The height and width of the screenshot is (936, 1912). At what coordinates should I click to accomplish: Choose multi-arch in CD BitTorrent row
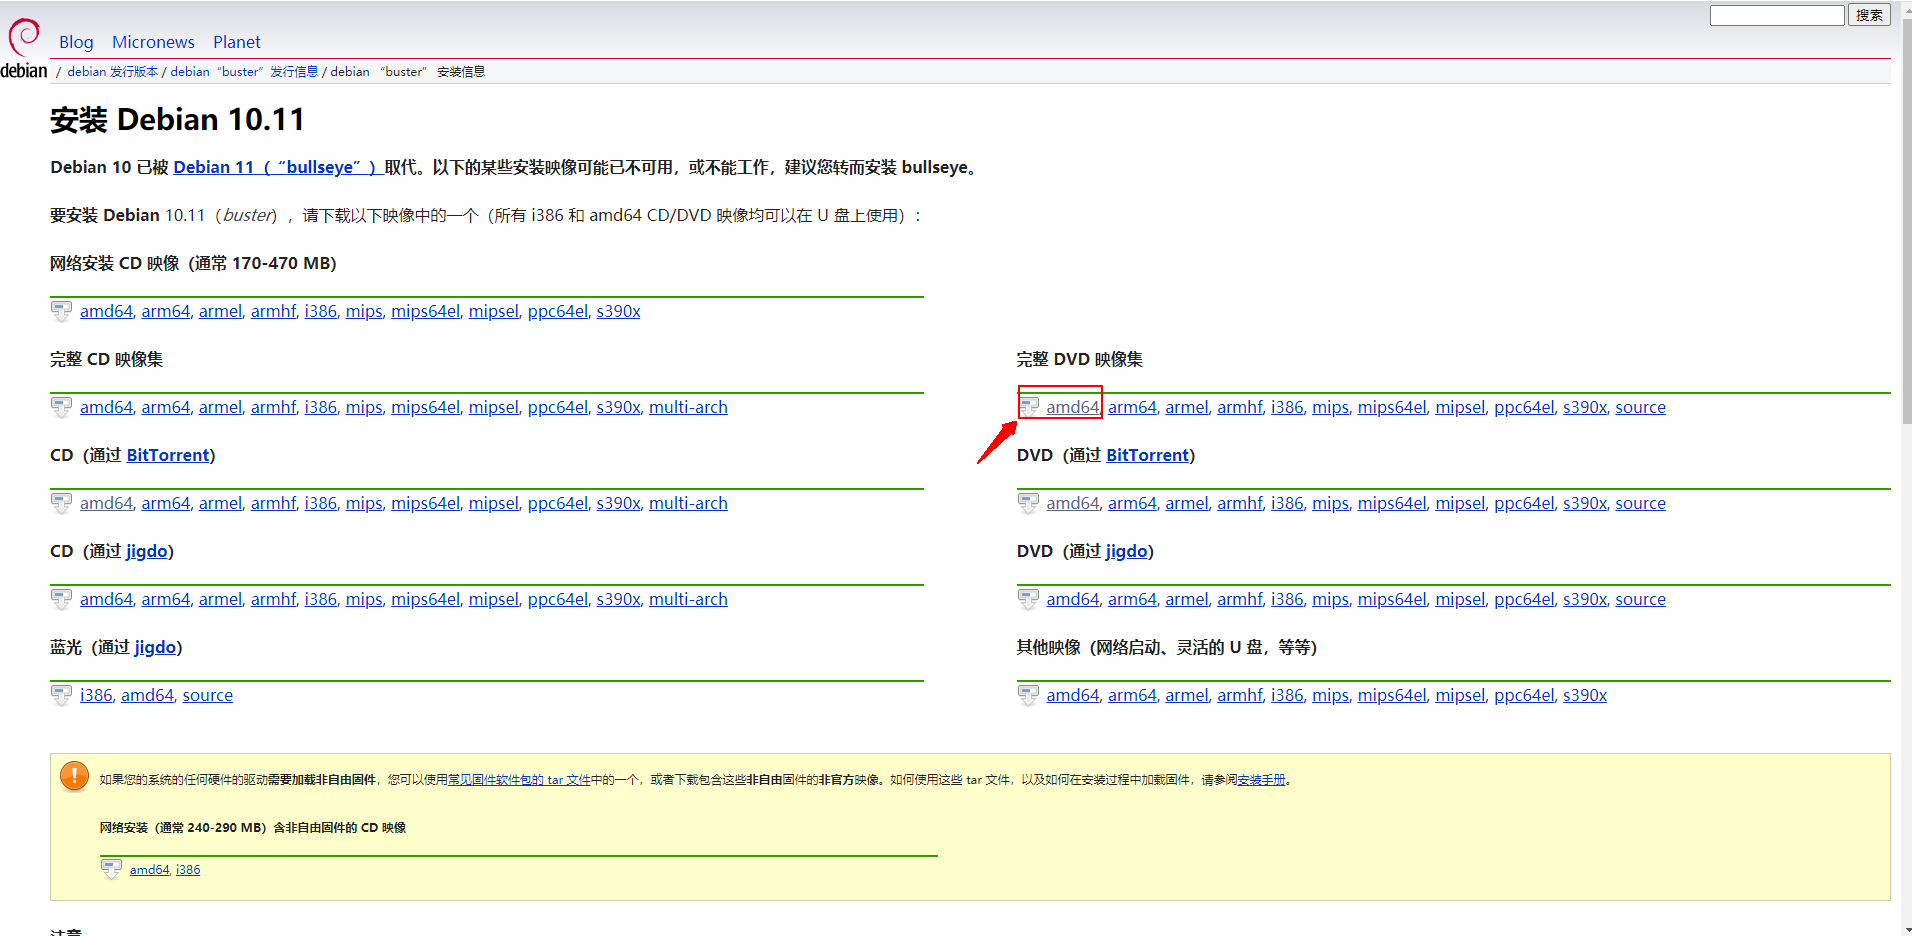(688, 503)
